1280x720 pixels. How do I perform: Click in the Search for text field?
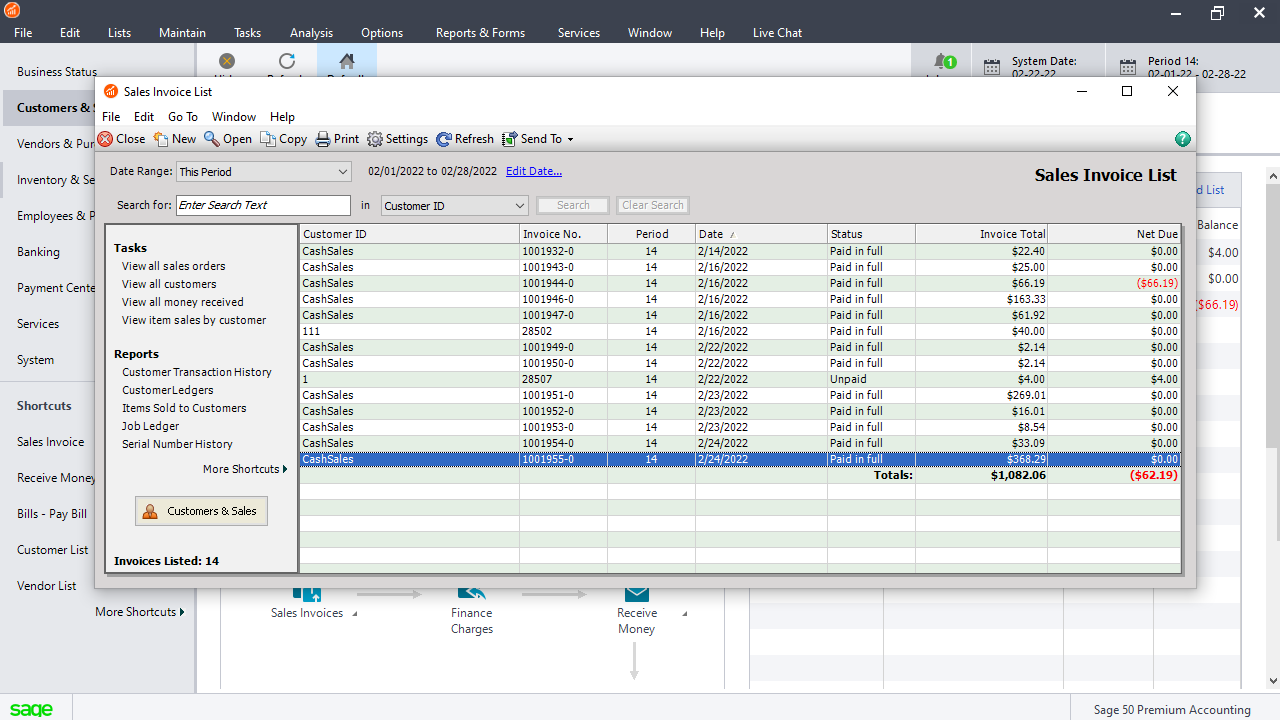(x=263, y=205)
